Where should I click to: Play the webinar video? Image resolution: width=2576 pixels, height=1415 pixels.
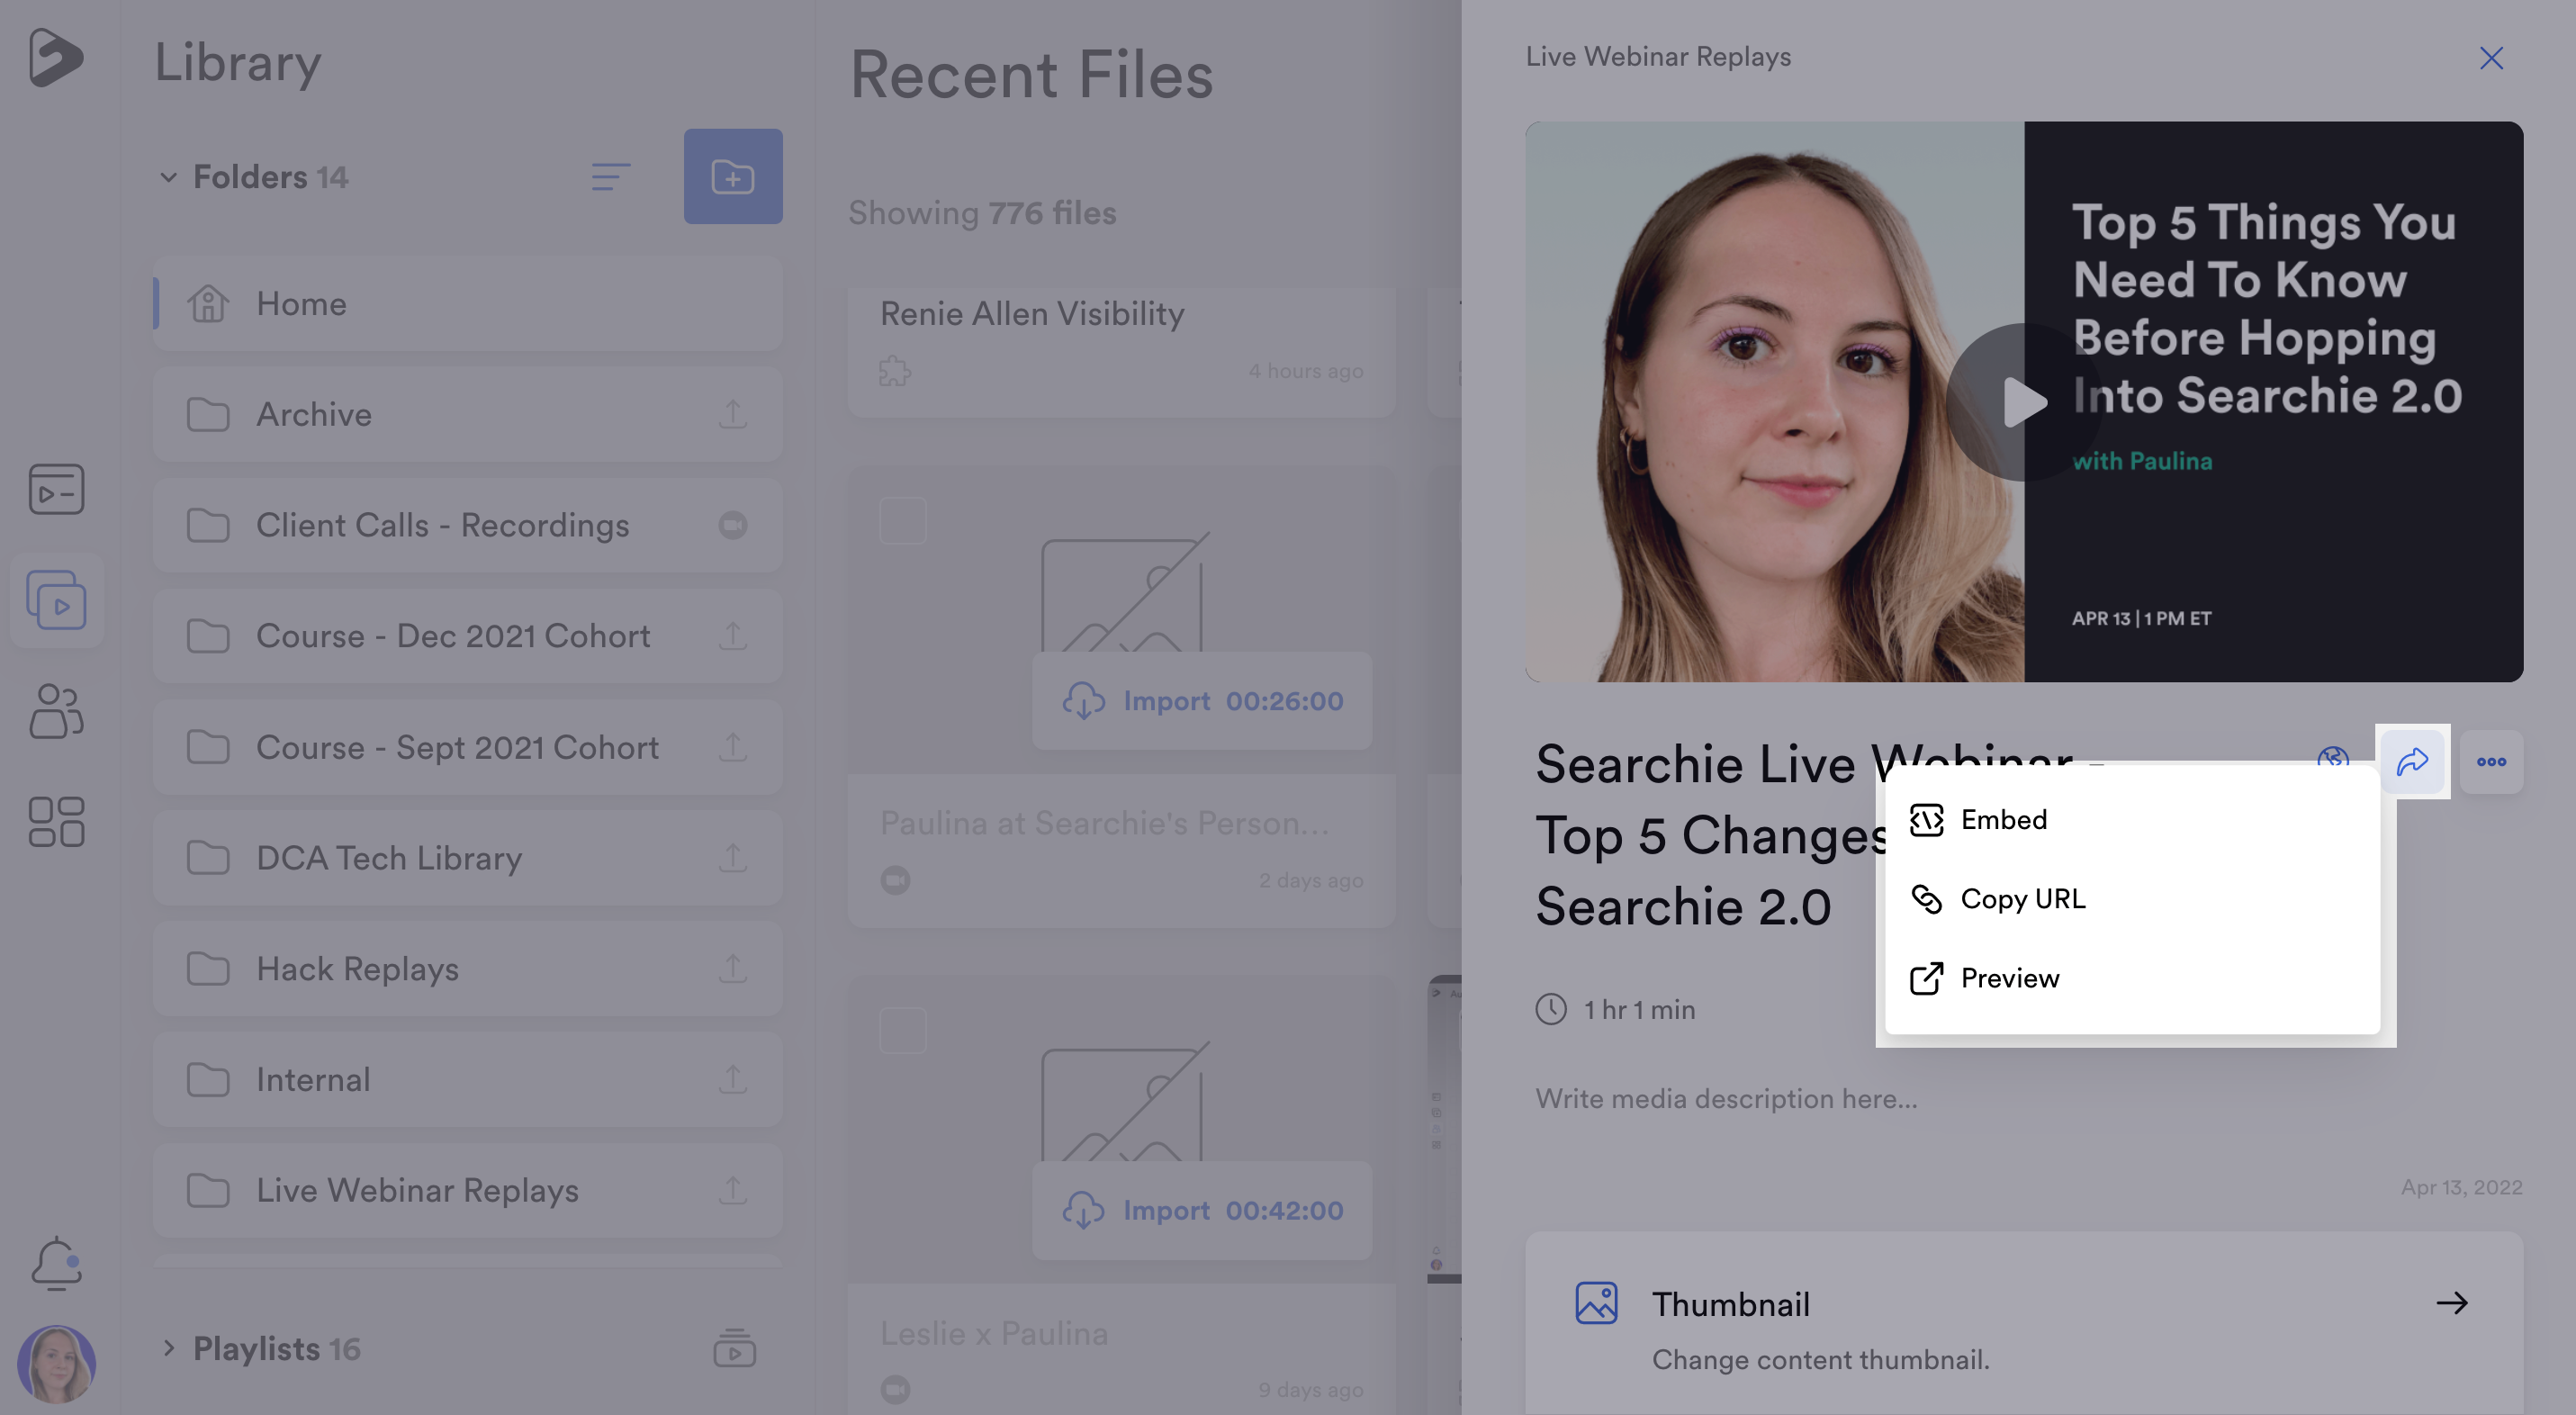[2023, 402]
